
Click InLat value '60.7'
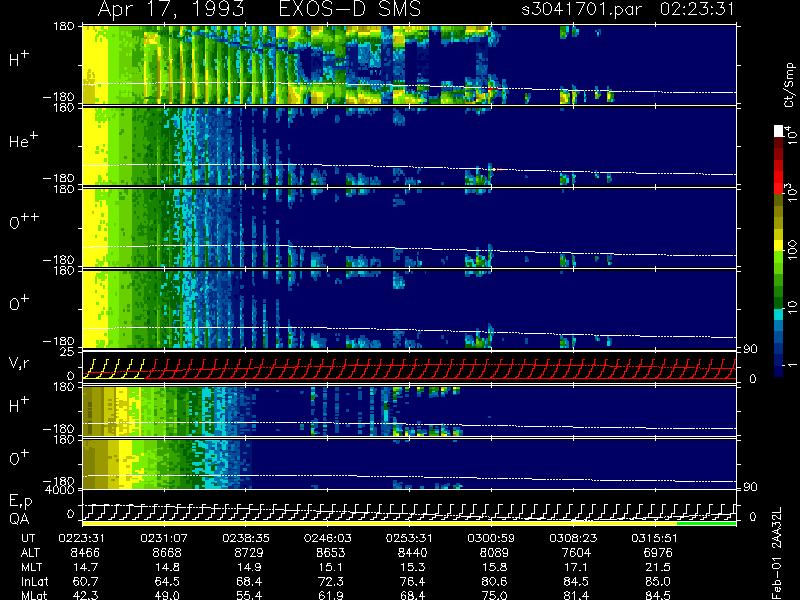point(85,581)
